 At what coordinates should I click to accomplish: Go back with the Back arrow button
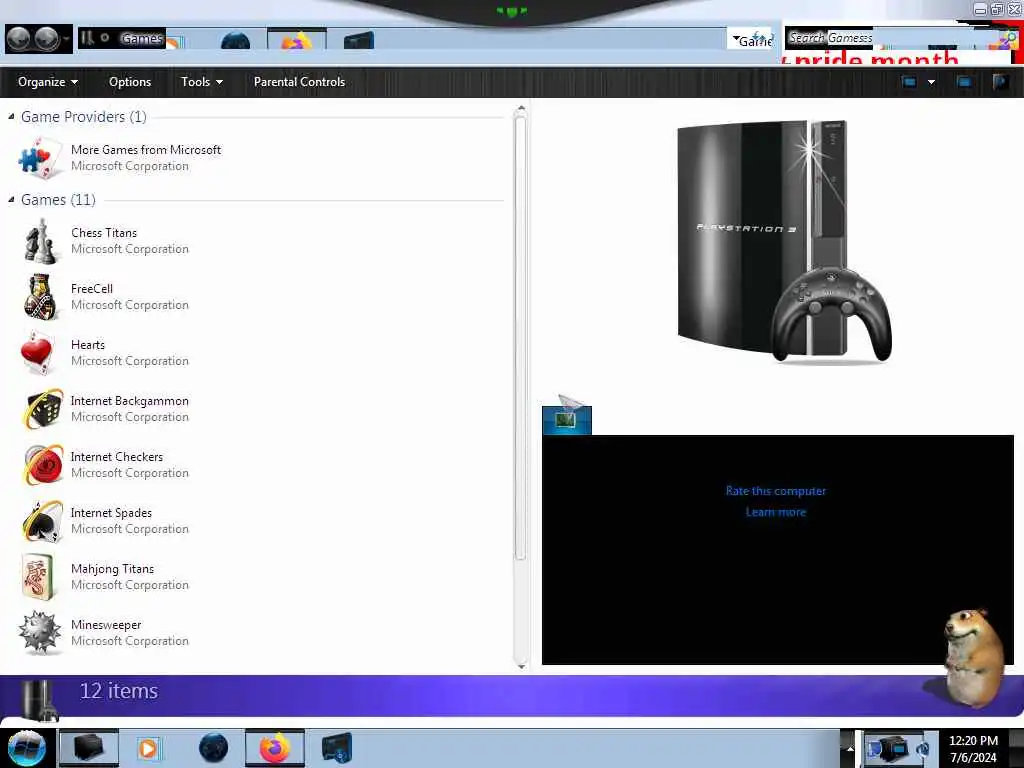click(18, 39)
